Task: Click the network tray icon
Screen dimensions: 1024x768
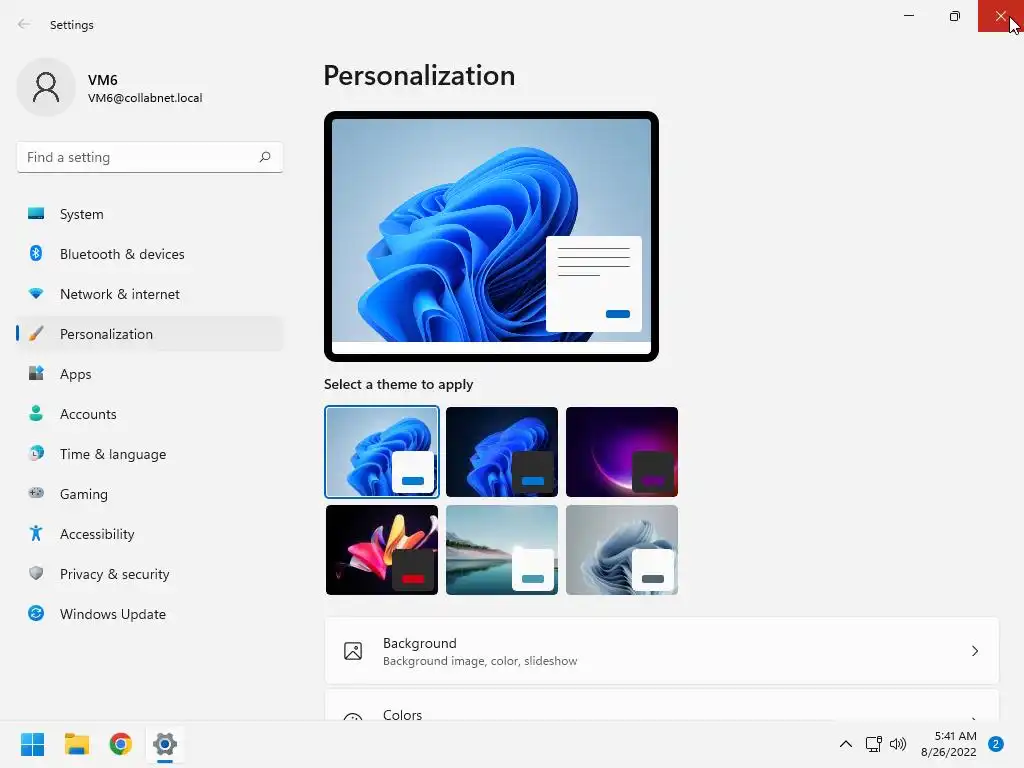Action: (x=874, y=744)
